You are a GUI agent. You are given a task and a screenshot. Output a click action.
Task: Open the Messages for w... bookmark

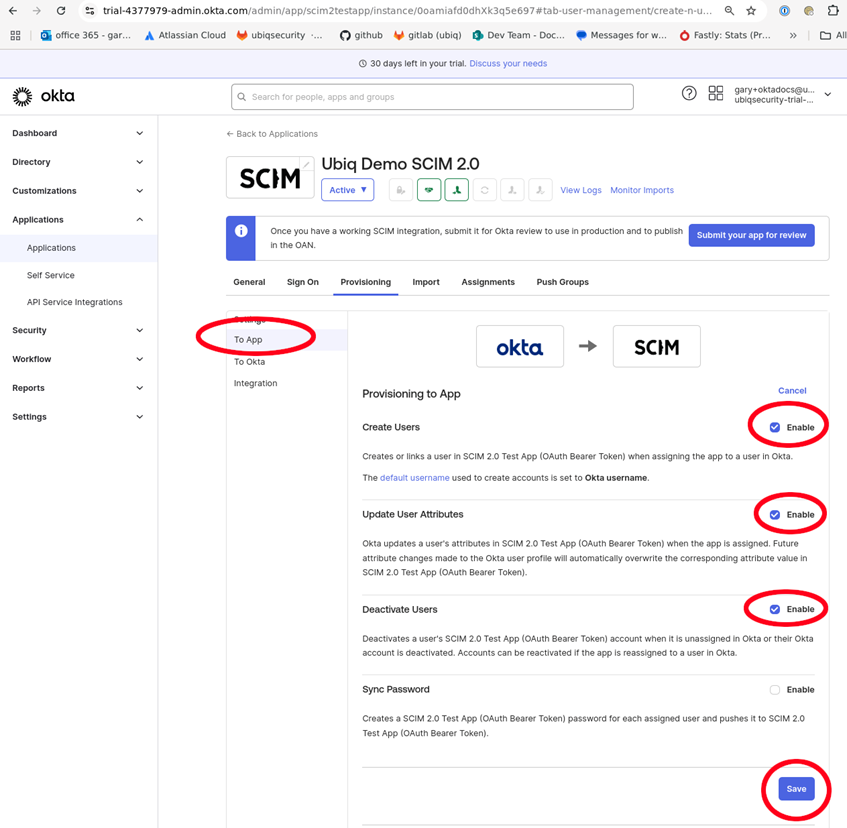621,35
